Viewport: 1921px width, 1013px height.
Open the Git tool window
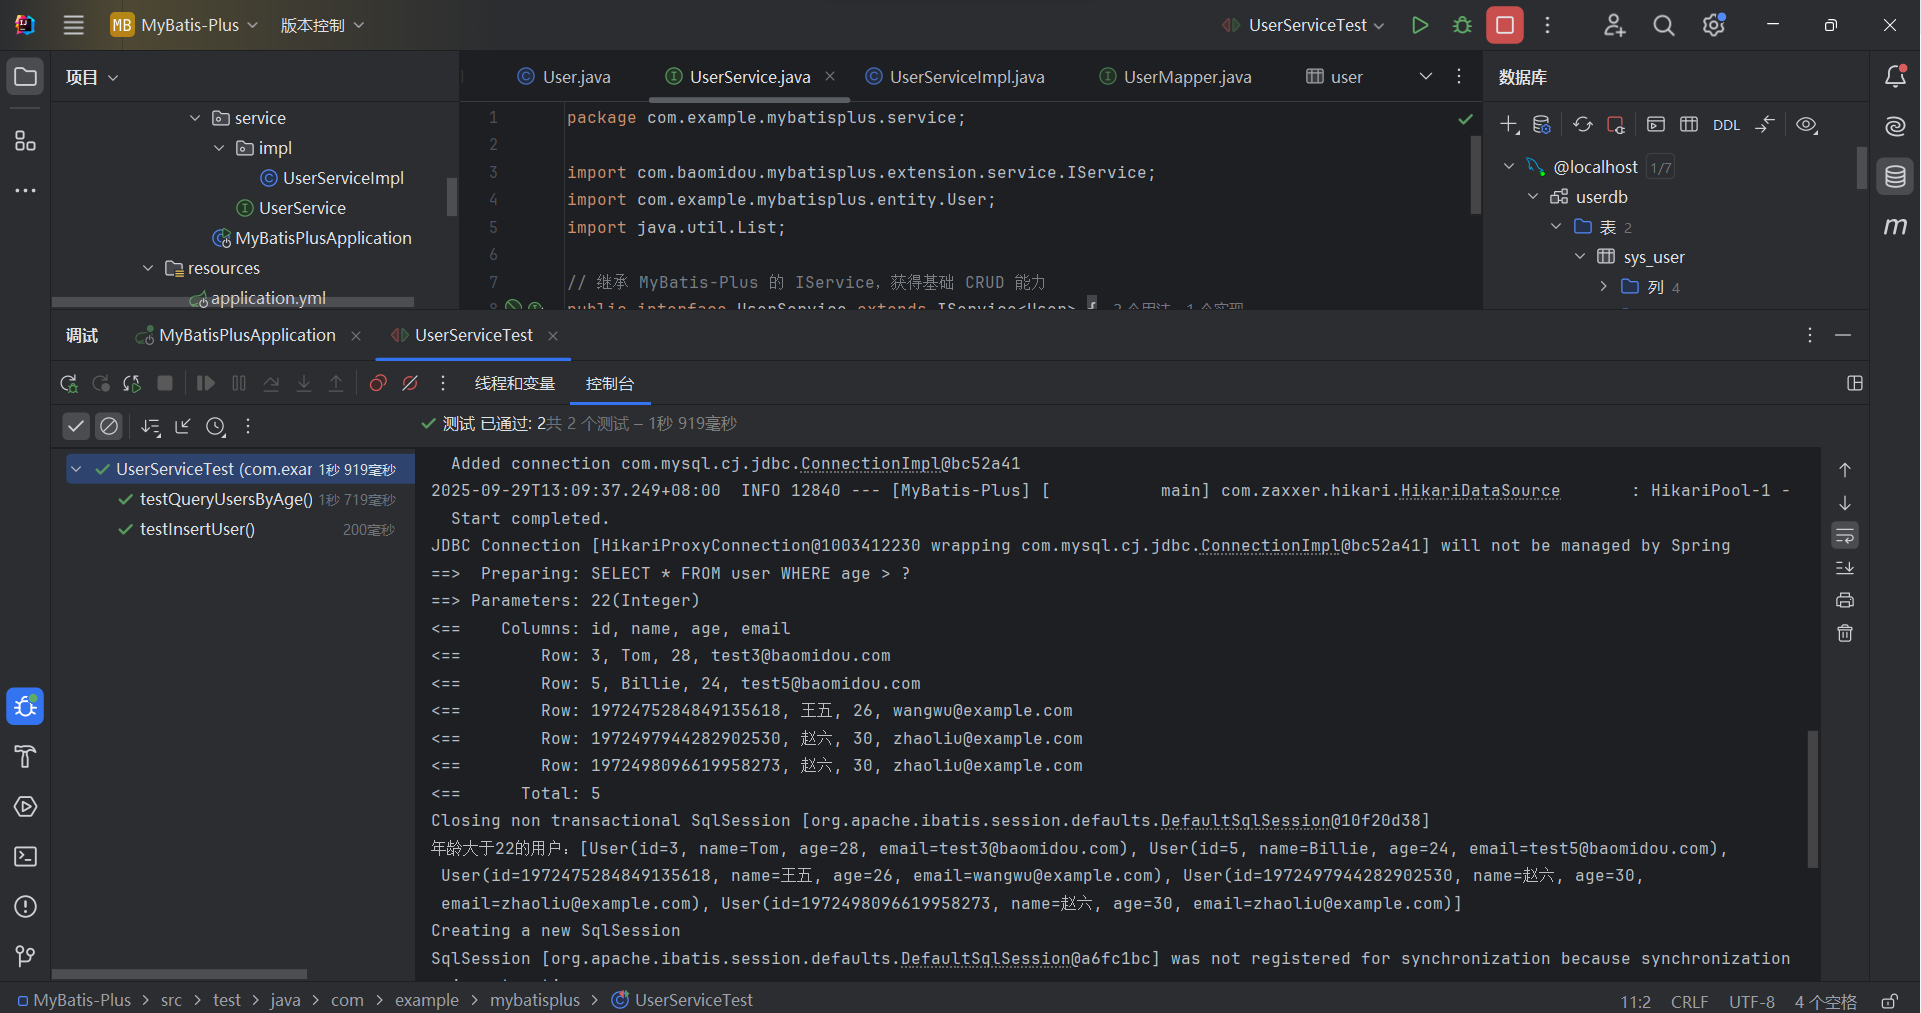(x=26, y=957)
